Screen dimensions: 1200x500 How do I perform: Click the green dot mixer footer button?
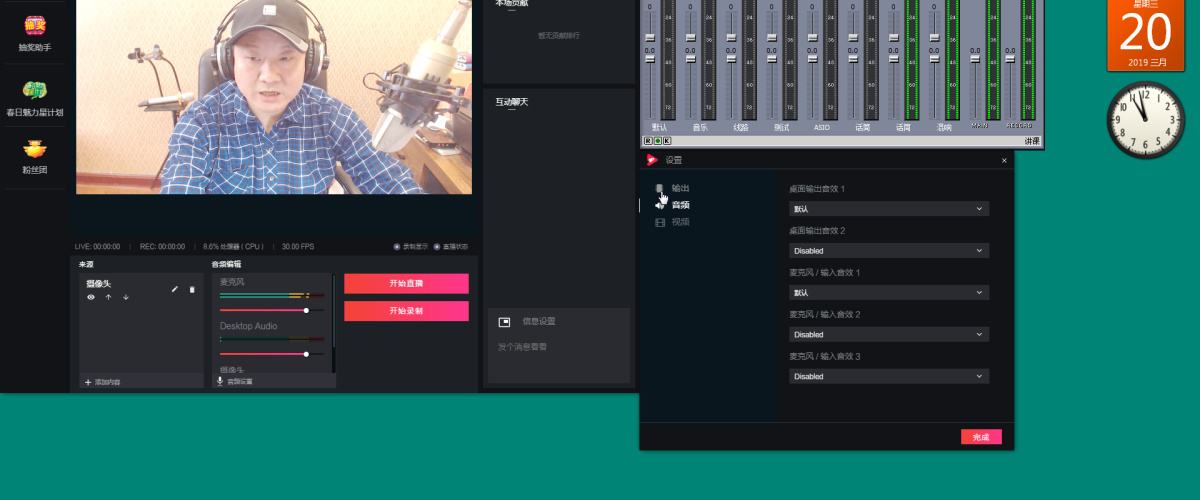(657, 142)
